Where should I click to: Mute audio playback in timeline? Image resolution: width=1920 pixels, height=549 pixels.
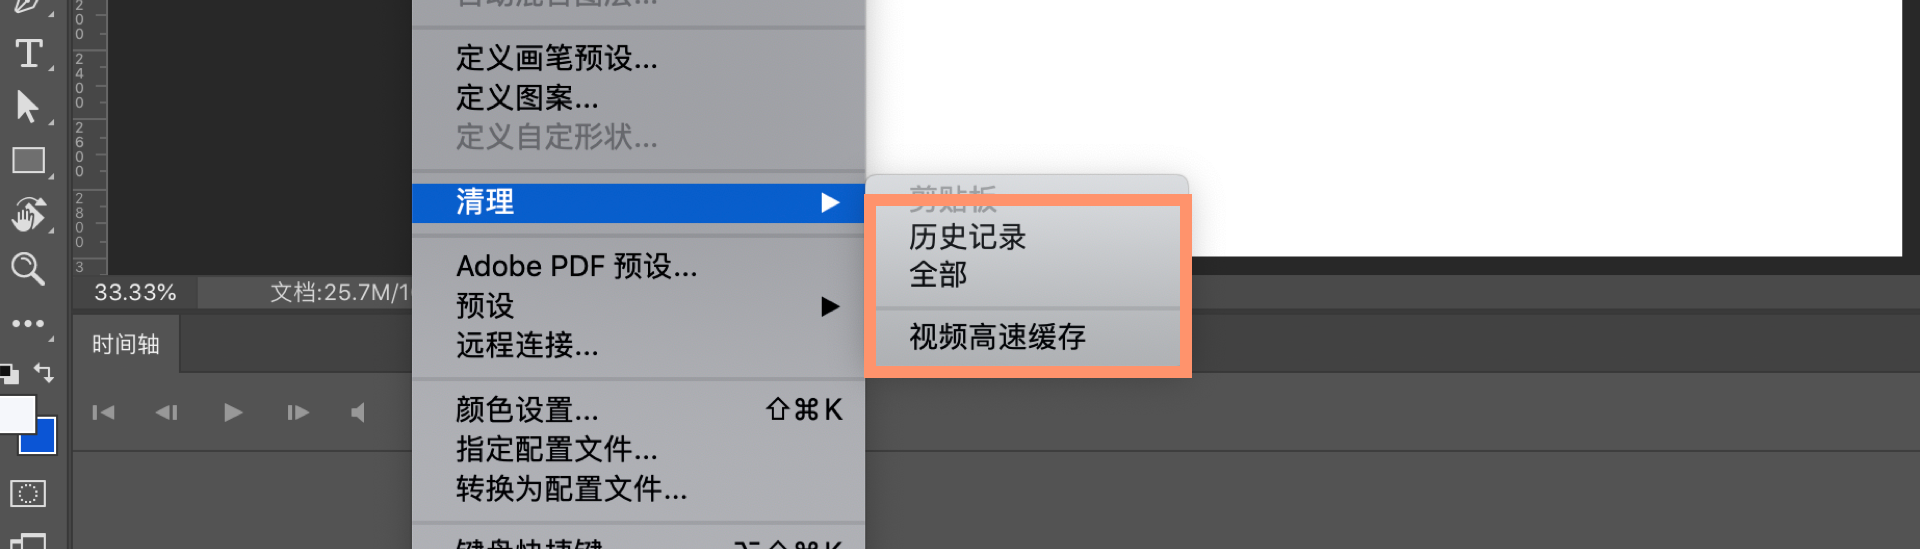358,412
